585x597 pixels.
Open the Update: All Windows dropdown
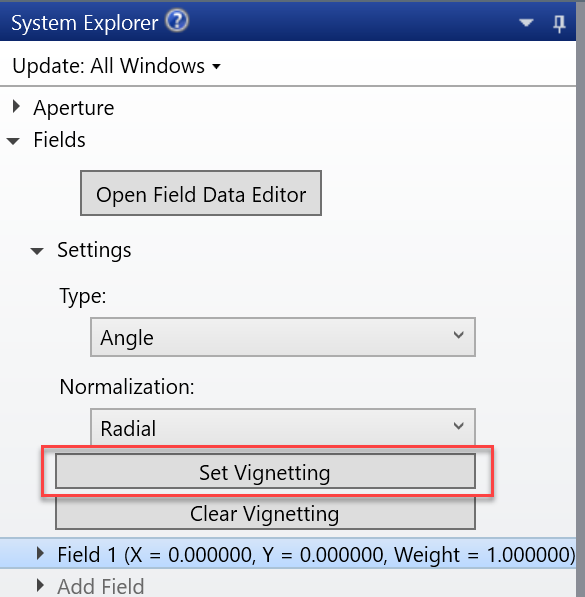[x=116, y=66]
